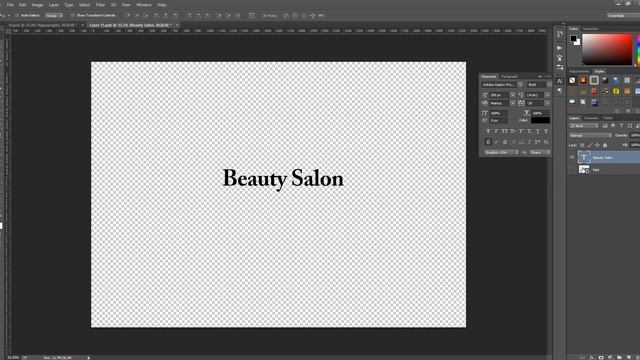Viewport: 640px width, 360px height.
Task: Toggle lock transparent pixels
Action: click(x=582, y=145)
